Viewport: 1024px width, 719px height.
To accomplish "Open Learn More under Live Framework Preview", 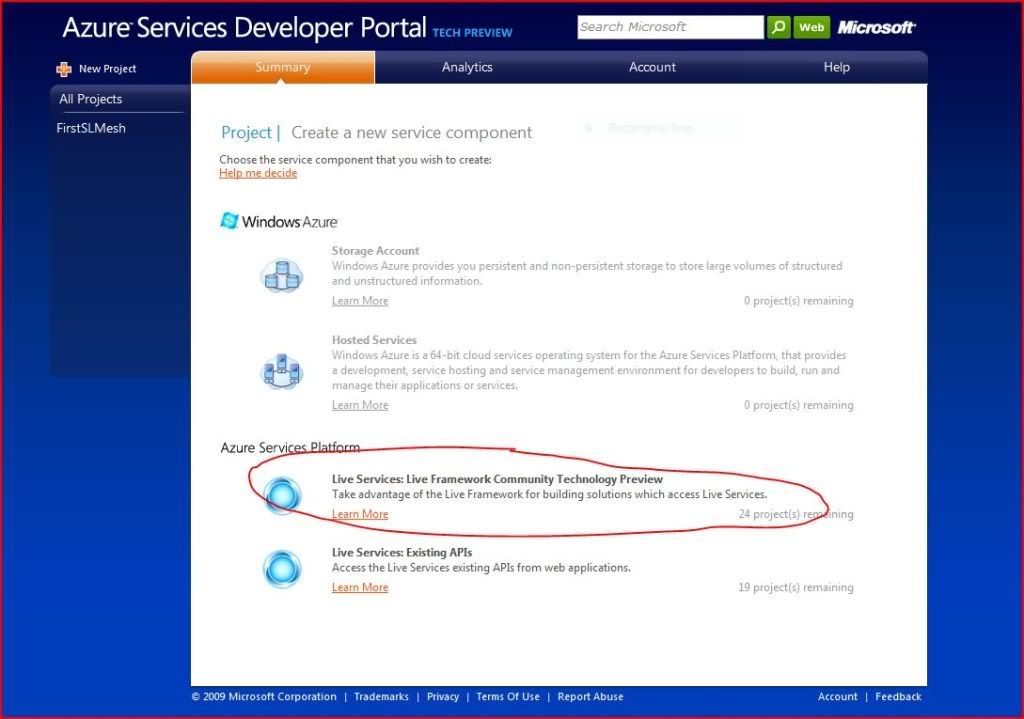I will point(360,515).
